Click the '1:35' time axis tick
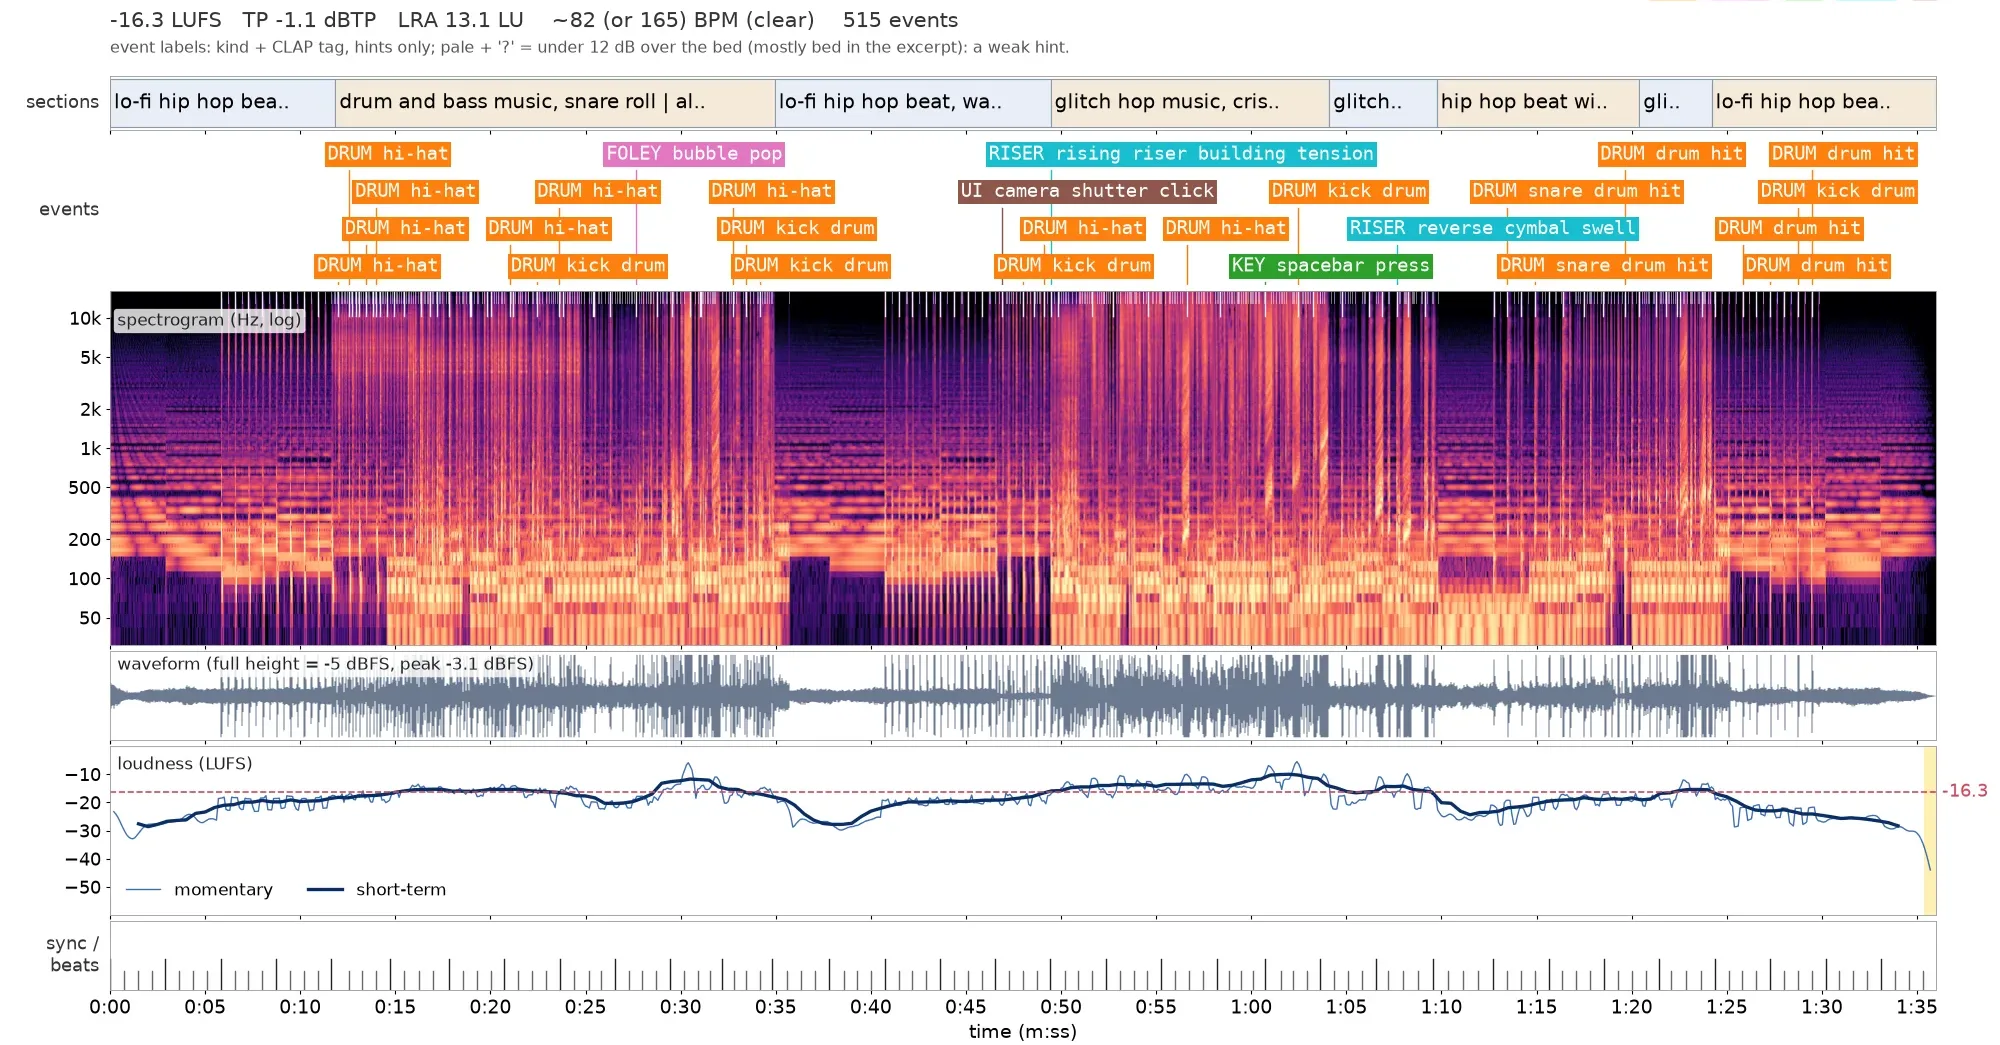 click(1916, 1007)
